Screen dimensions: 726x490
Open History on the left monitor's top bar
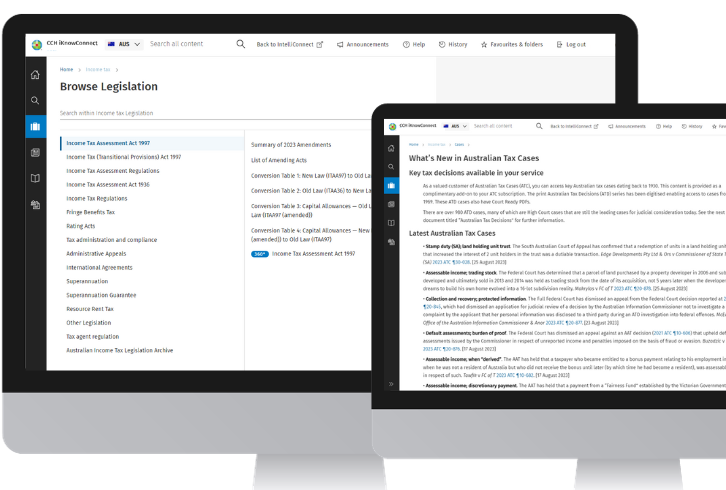click(452, 45)
